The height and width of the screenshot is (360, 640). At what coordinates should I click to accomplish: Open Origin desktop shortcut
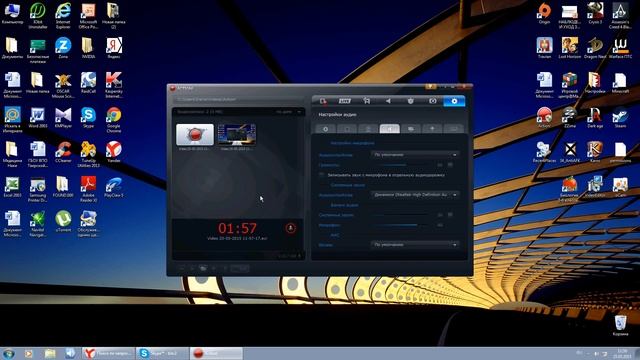point(544,13)
